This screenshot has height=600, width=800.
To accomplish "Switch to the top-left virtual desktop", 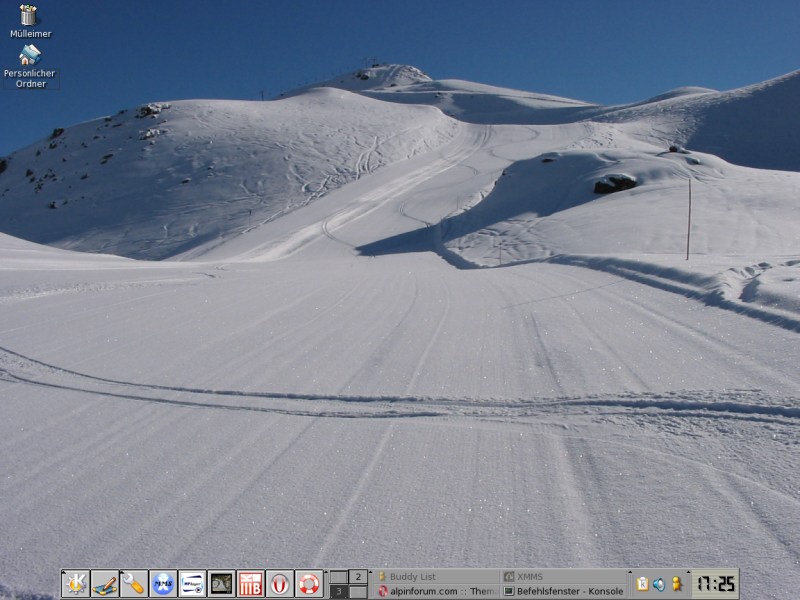I will point(339,576).
